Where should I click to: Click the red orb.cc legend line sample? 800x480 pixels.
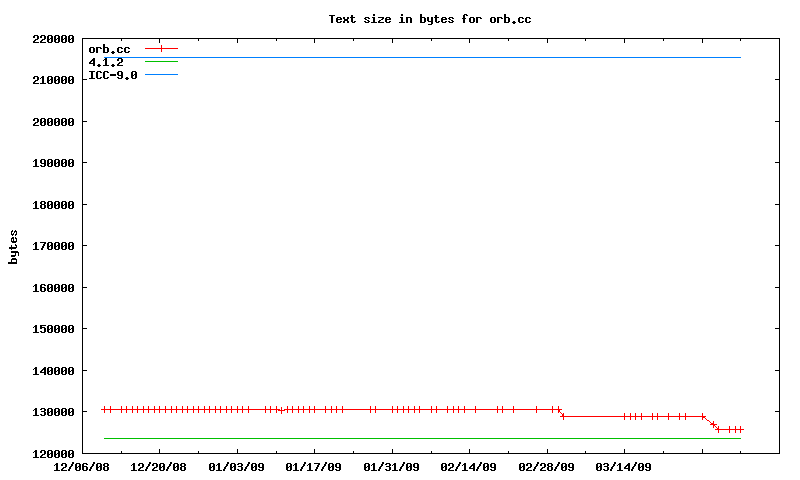[161, 48]
